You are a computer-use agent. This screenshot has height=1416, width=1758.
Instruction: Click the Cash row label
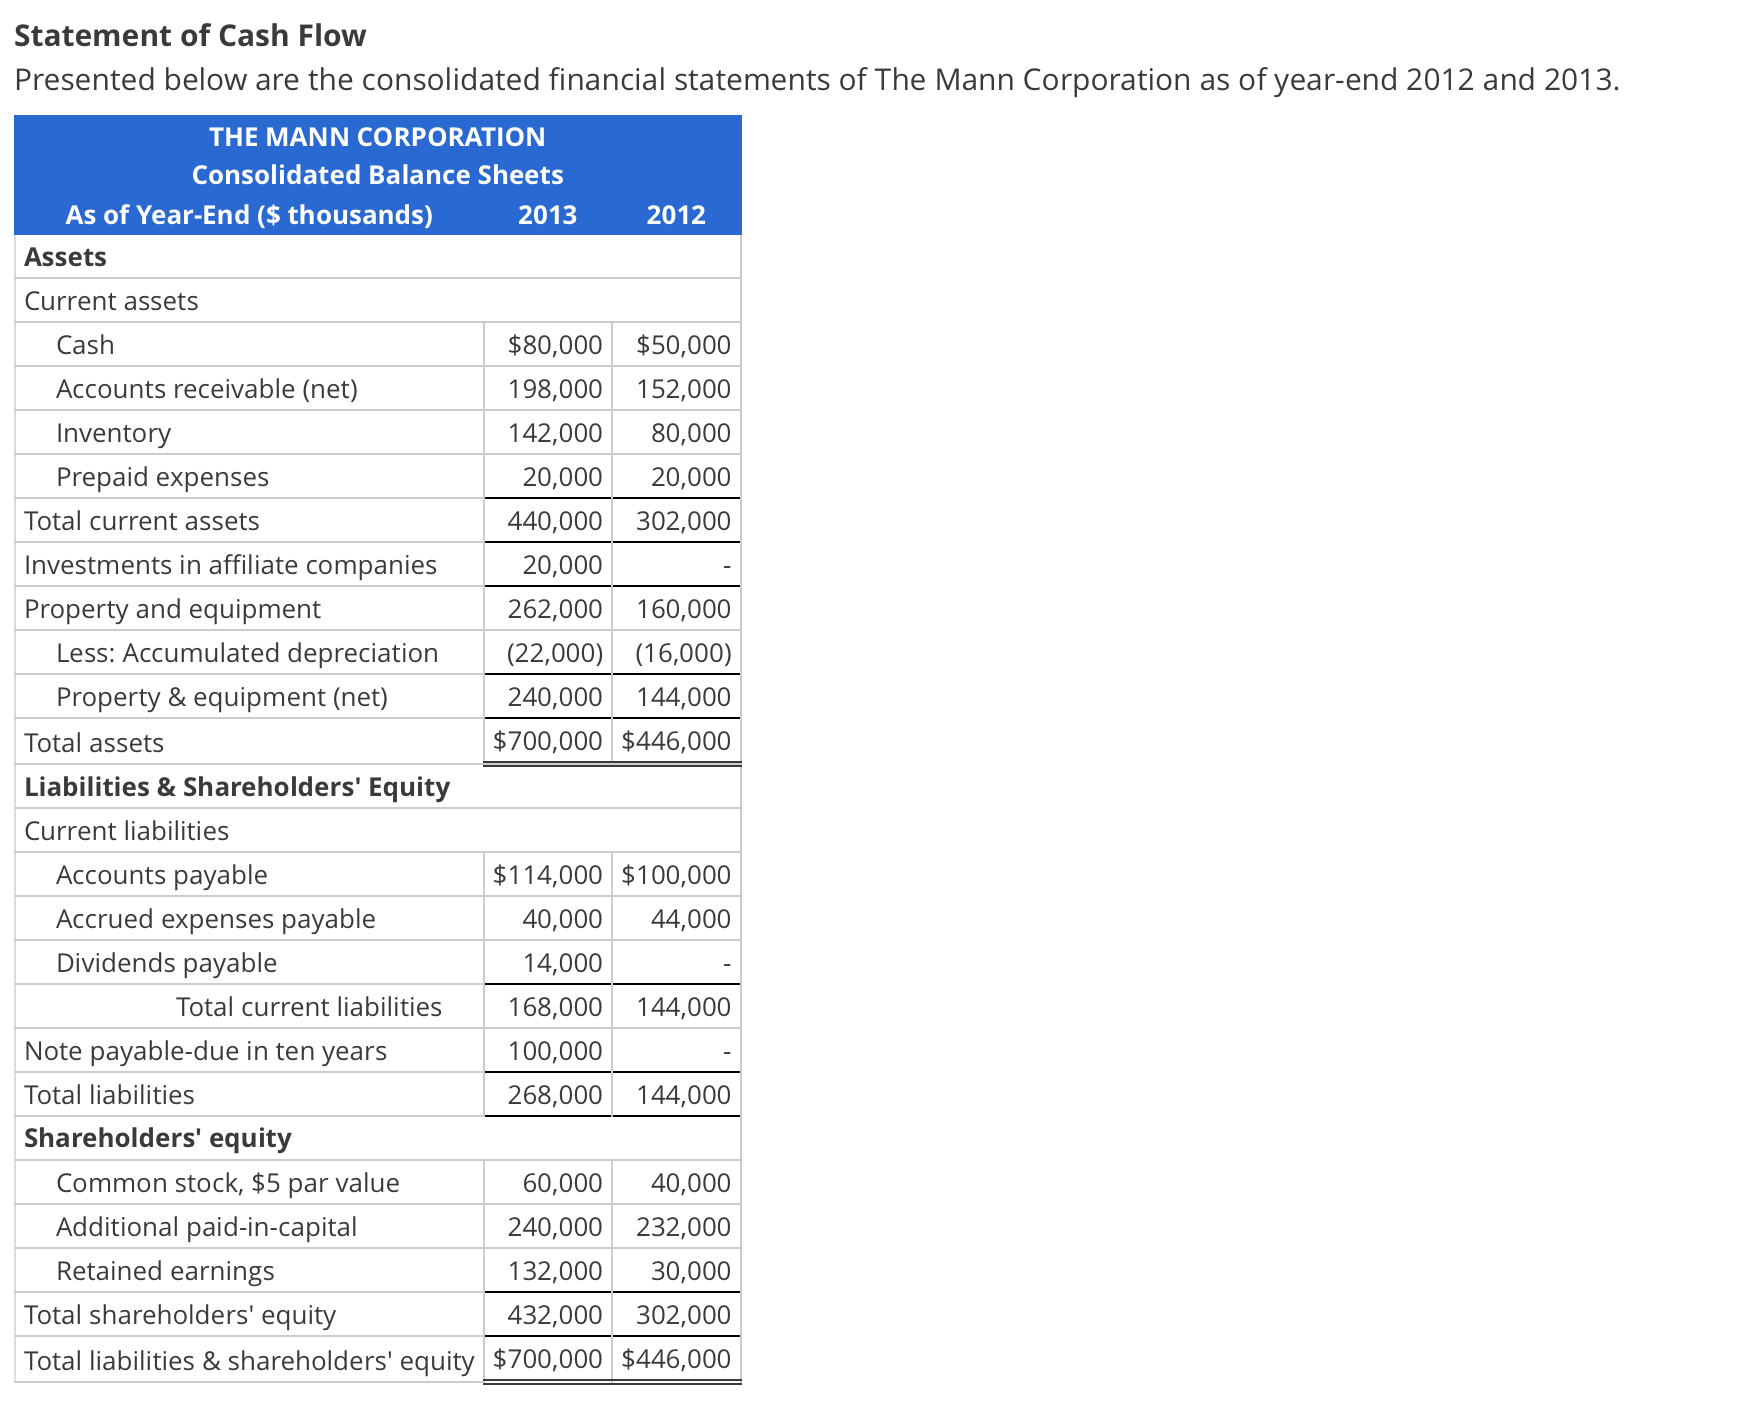click(85, 344)
